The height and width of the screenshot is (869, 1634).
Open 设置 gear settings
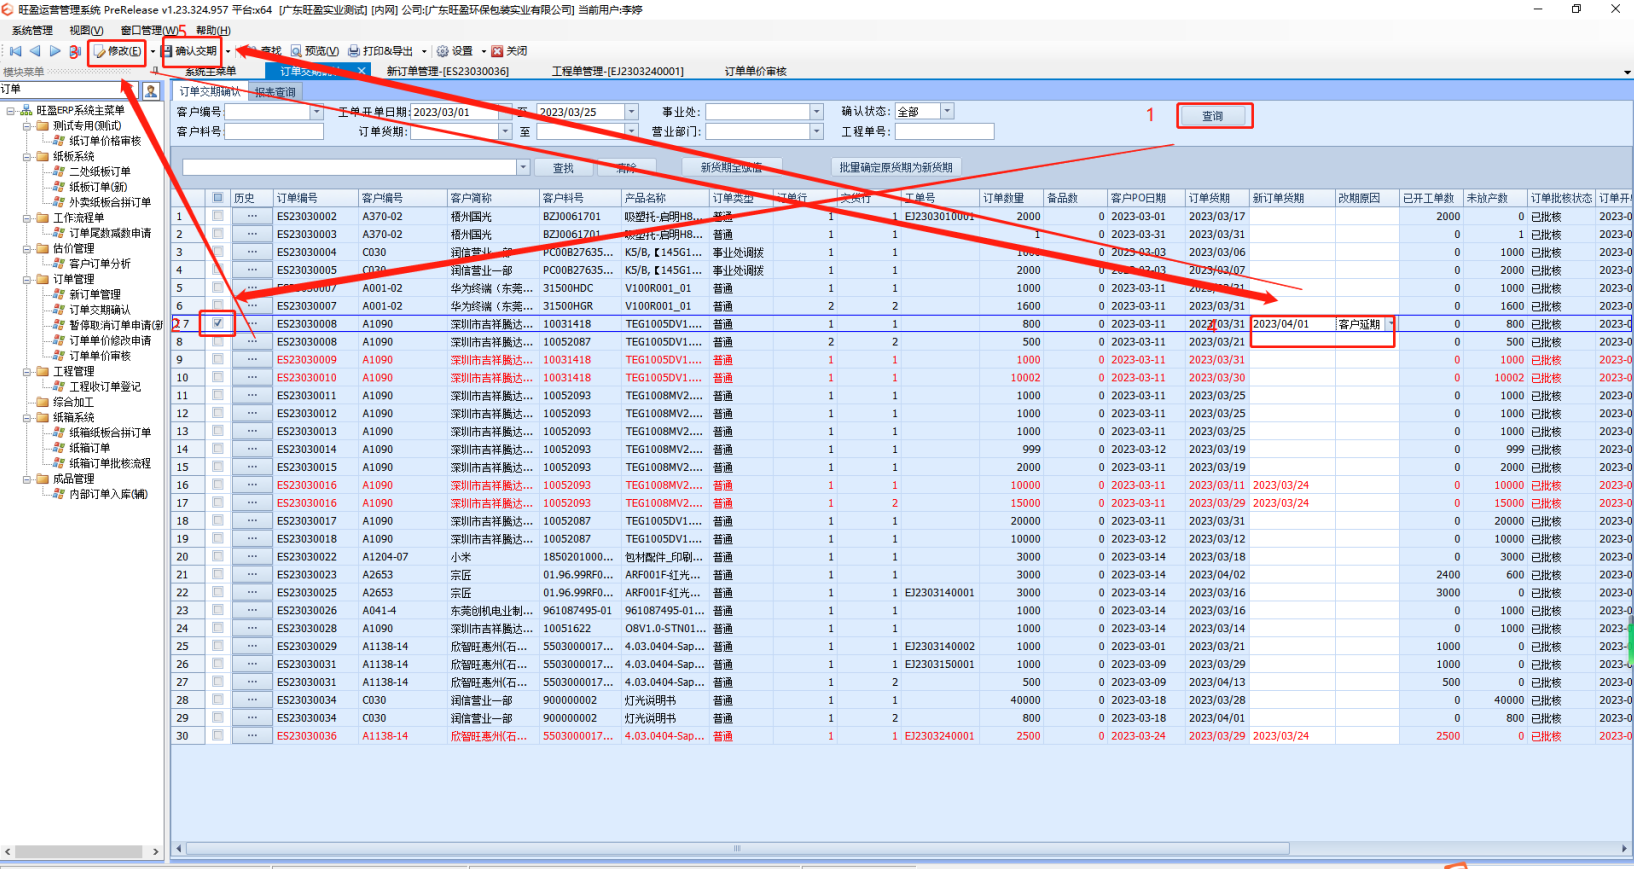click(x=455, y=51)
